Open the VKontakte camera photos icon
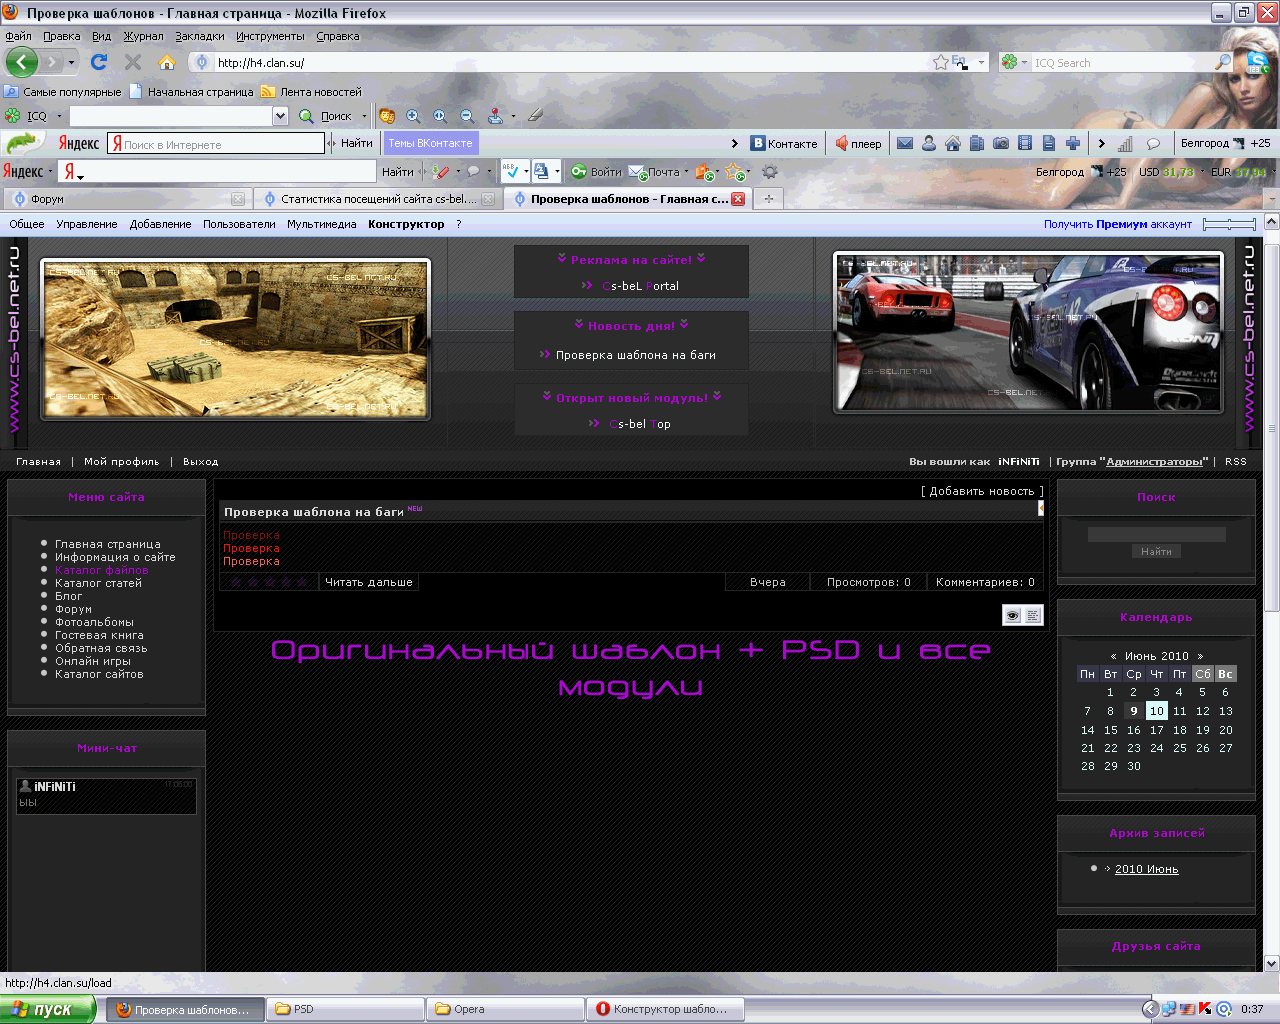 coord(1001,143)
